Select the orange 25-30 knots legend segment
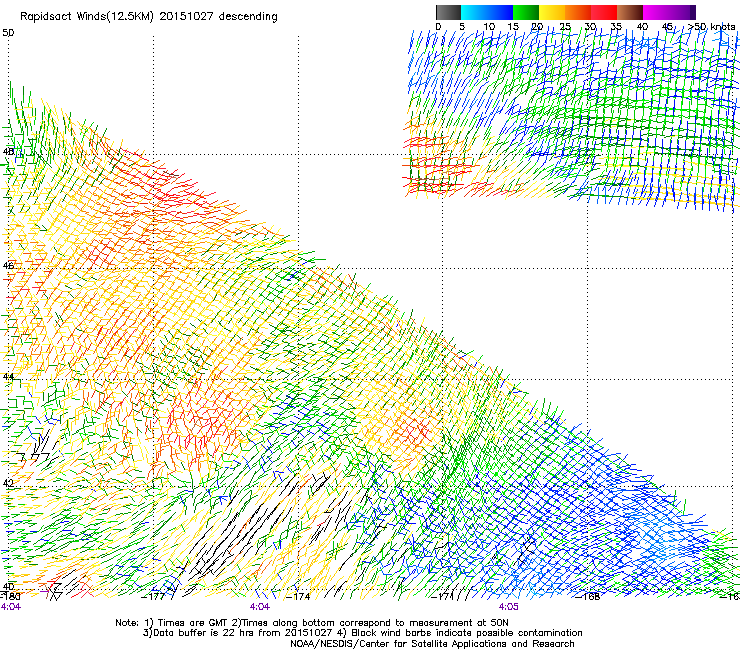This screenshot has width=740, height=650. click(x=578, y=12)
